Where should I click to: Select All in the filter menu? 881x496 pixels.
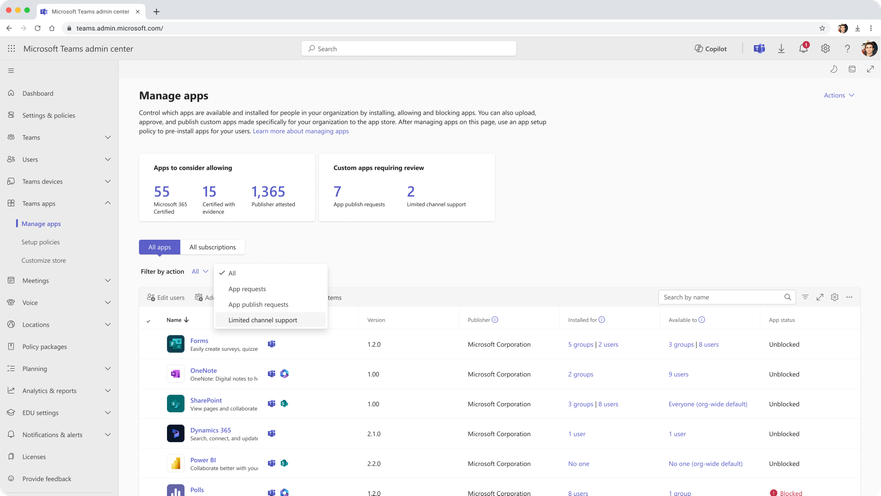click(x=270, y=273)
